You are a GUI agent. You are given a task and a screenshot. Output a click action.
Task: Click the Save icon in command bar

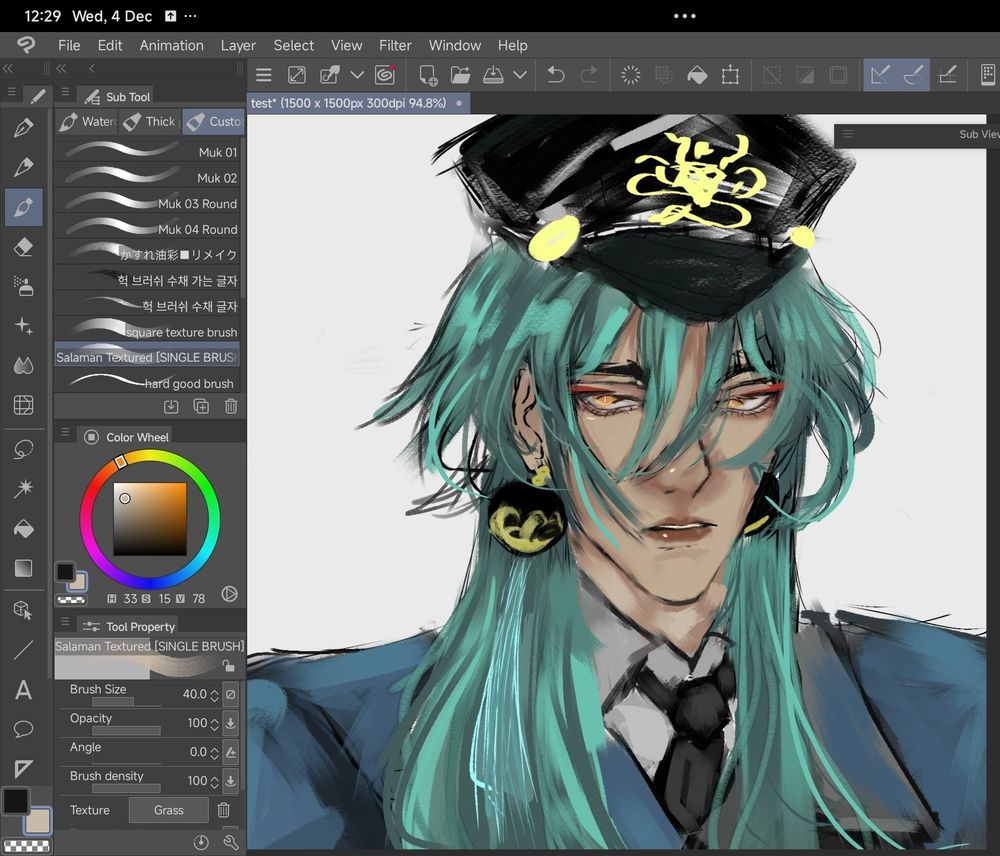tap(493, 75)
